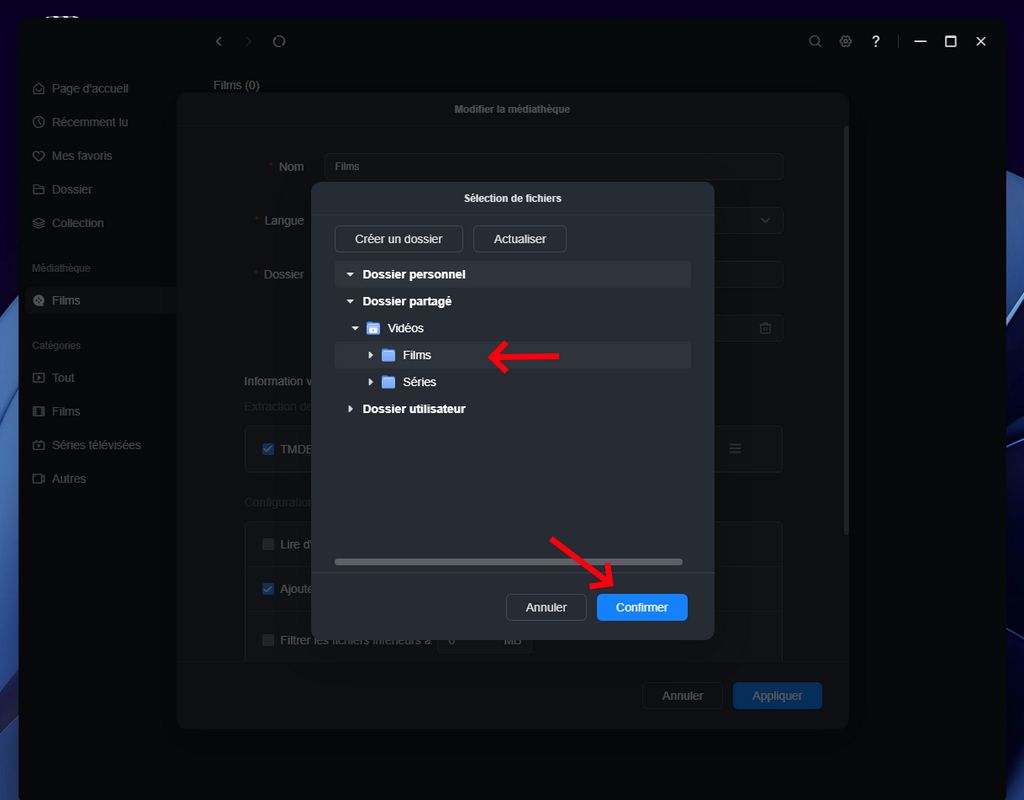Open settings via the gear icon
Screen dimensions: 1024x800
[x=846, y=41]
